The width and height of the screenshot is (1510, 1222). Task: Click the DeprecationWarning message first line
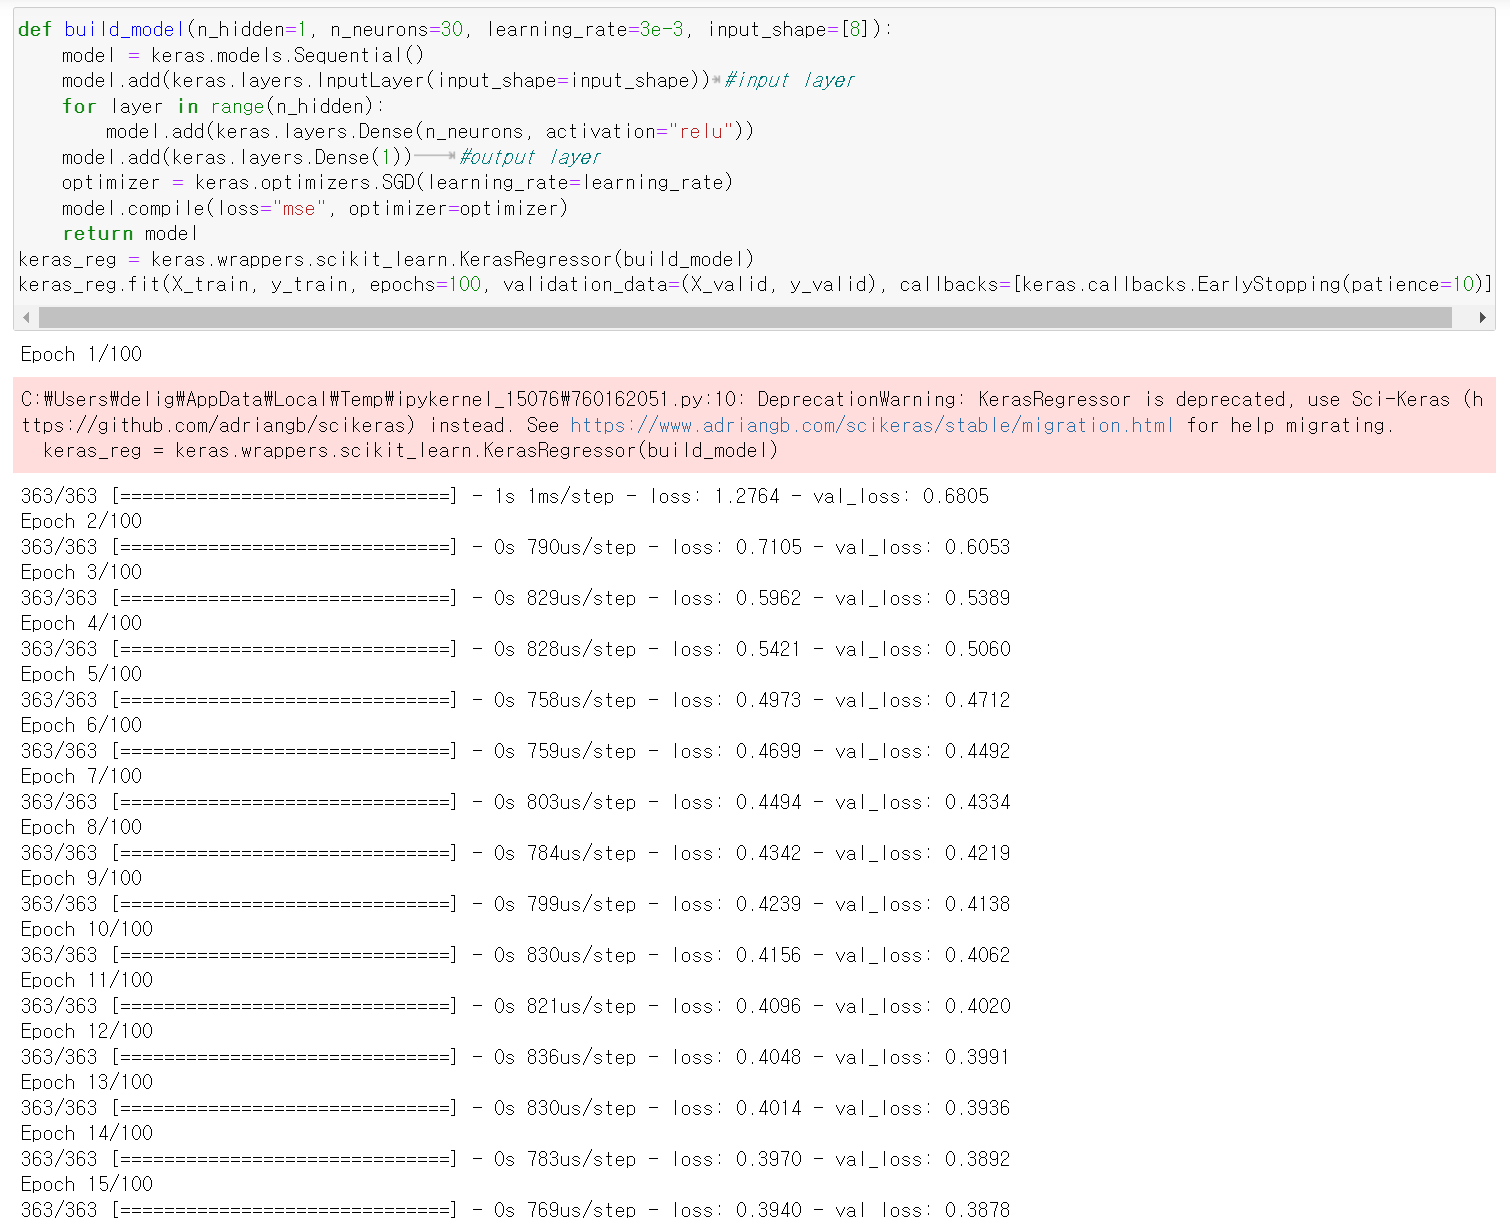(x=751, y=399)
